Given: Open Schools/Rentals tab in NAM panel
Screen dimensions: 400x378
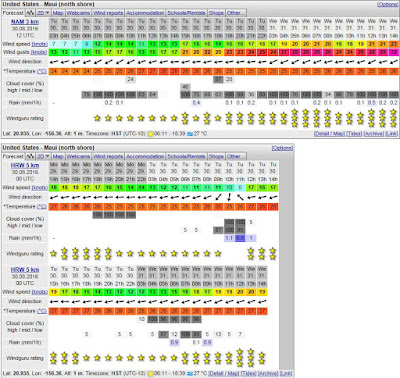Looking at the screenshot, I should click(x=186, y=13).
